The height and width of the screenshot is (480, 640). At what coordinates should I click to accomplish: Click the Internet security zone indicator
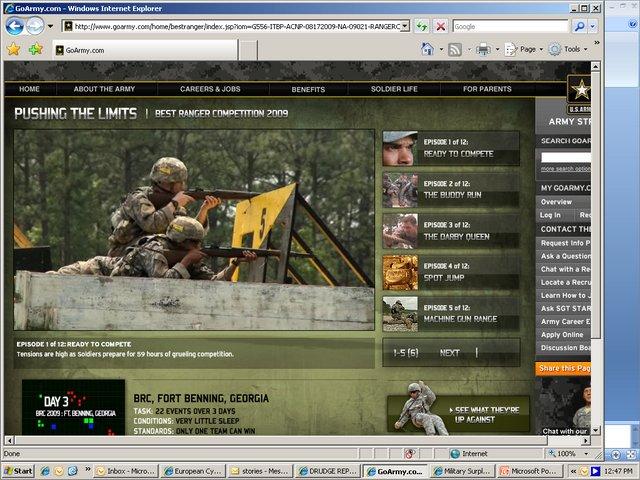[469, 453]
